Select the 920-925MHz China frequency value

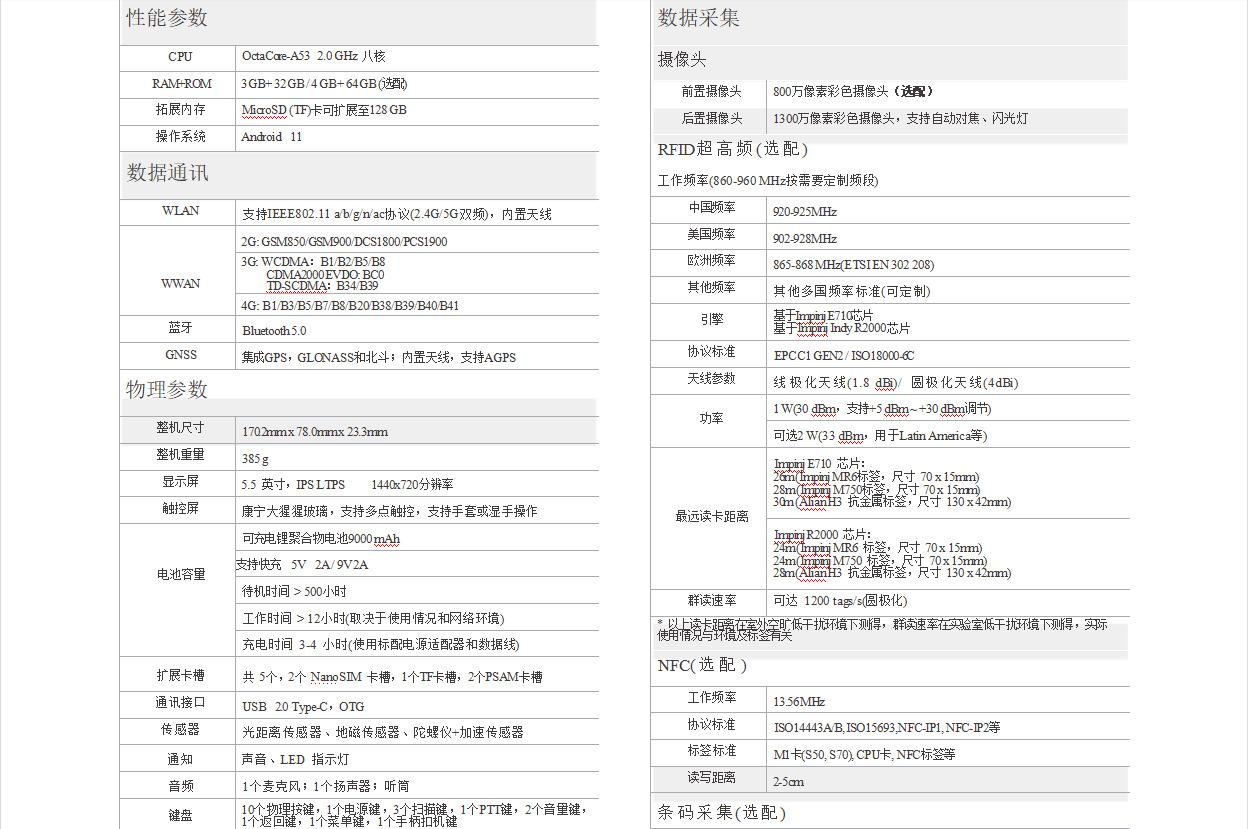click(x=805, y=212)
